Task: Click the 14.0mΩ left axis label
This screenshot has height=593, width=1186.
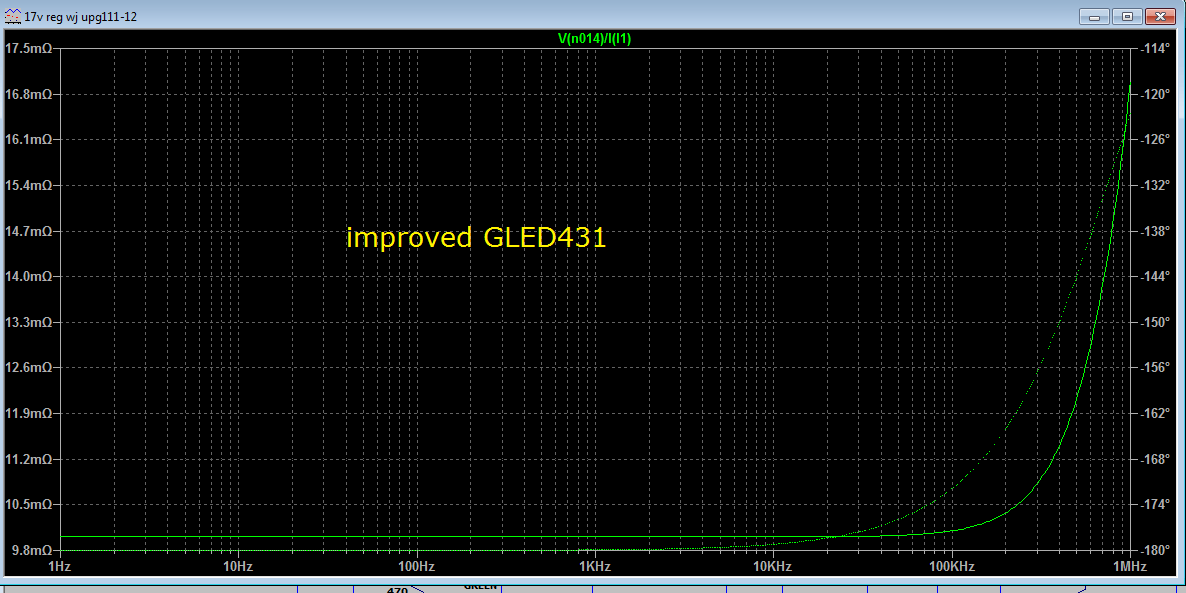Action: coord(28,277)
